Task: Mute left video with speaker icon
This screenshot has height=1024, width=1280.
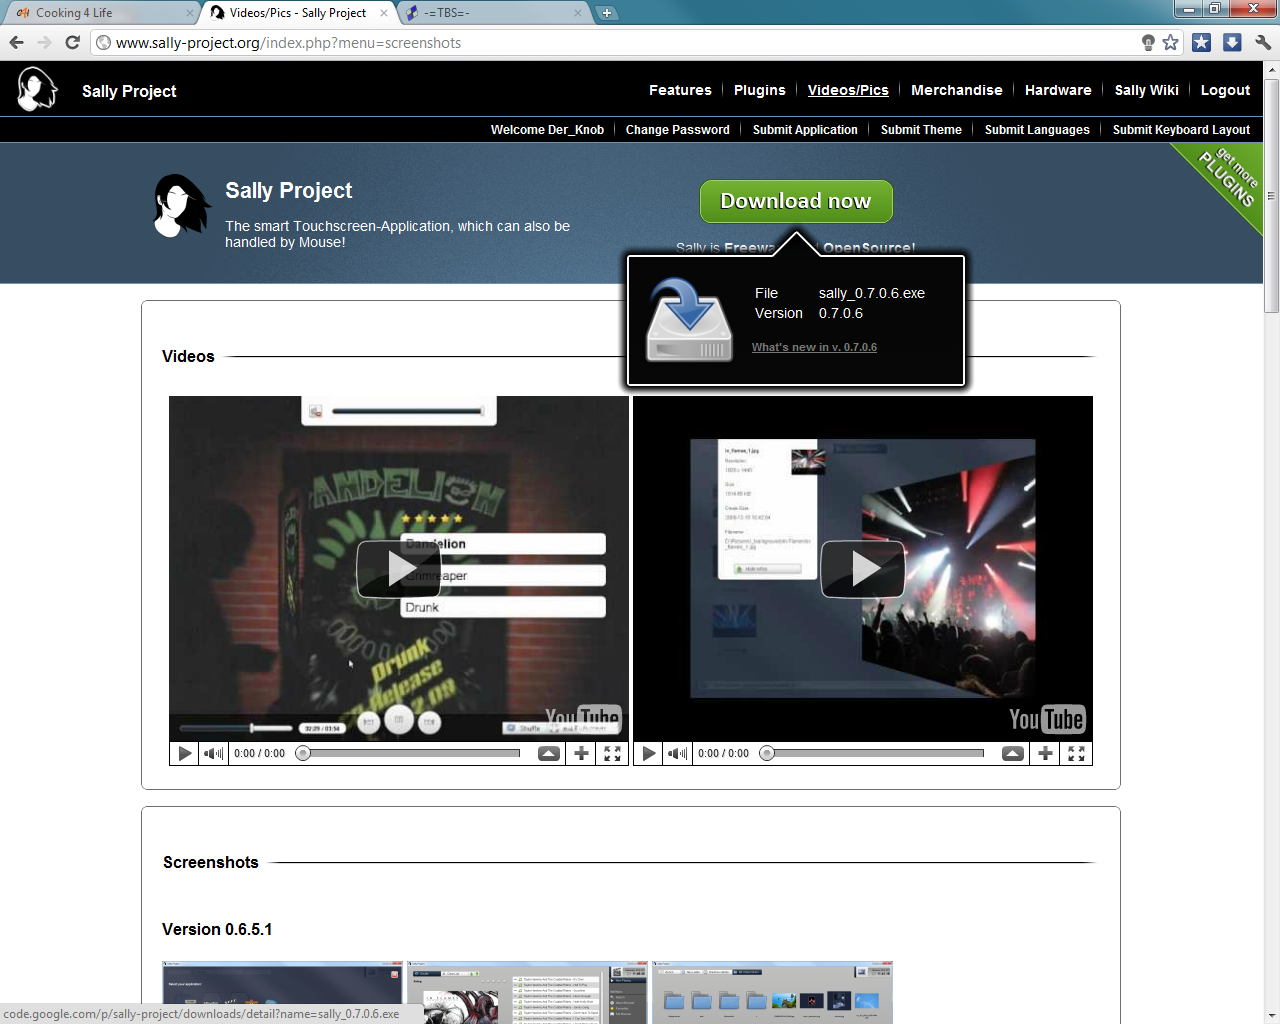Action: (x=213, y=753)
